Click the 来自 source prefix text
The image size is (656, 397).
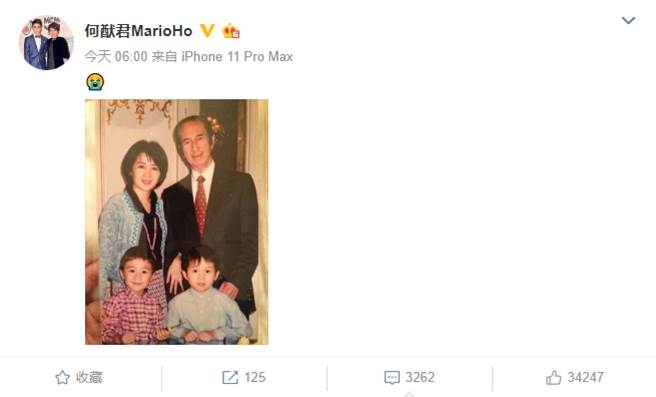pyautogui.click(x=164, y=56)
